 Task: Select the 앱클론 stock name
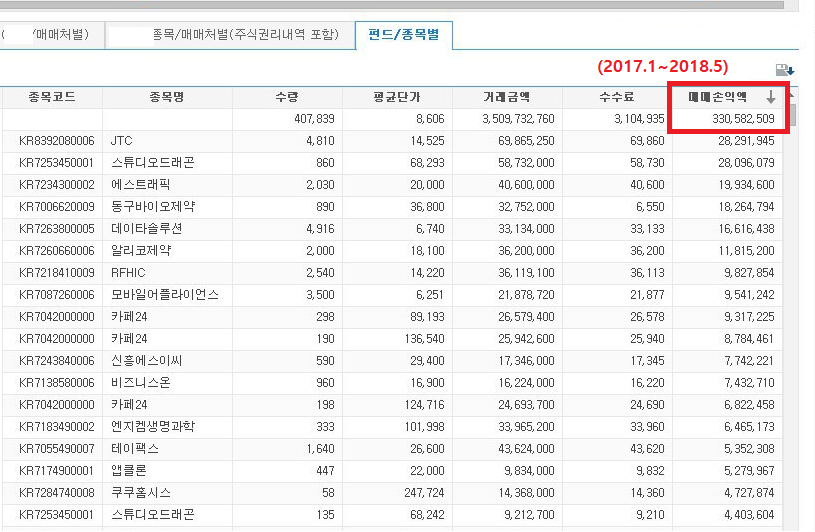(x=128, y=471)
